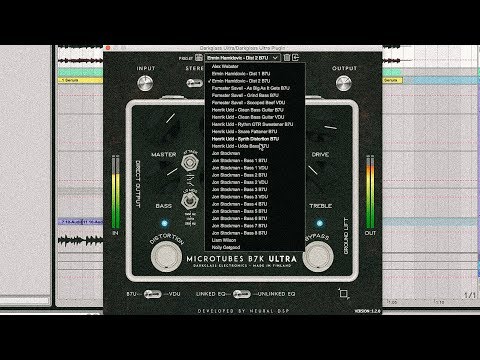Load Jon Stockman - Bass 7 B7U
The width and height of the screenshot is (480, 360).
(255, 226)
